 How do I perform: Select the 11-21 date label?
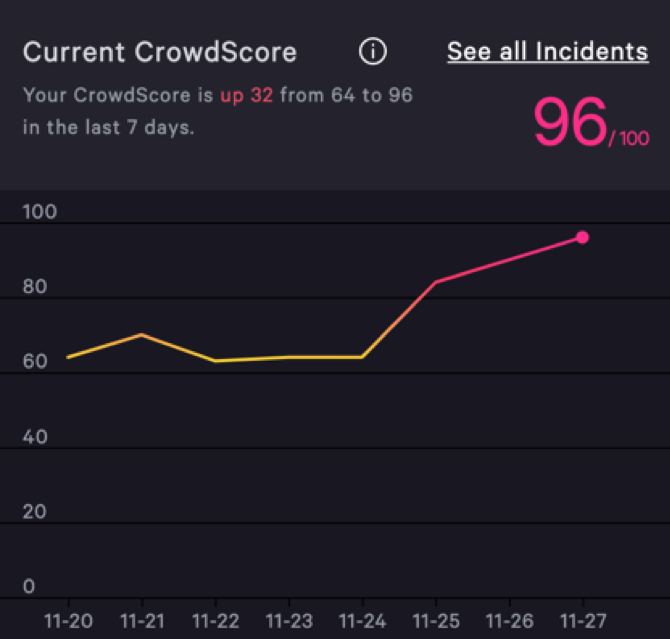141,621
